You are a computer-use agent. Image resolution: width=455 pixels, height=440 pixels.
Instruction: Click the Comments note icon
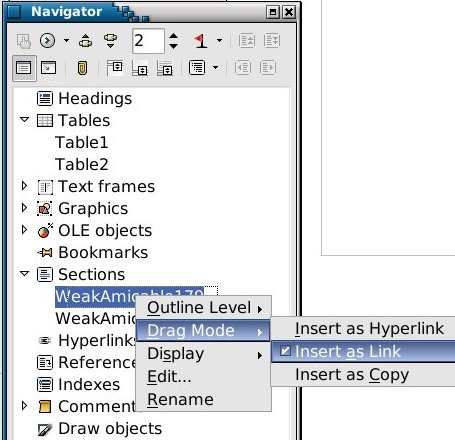[x=45, y=407]
